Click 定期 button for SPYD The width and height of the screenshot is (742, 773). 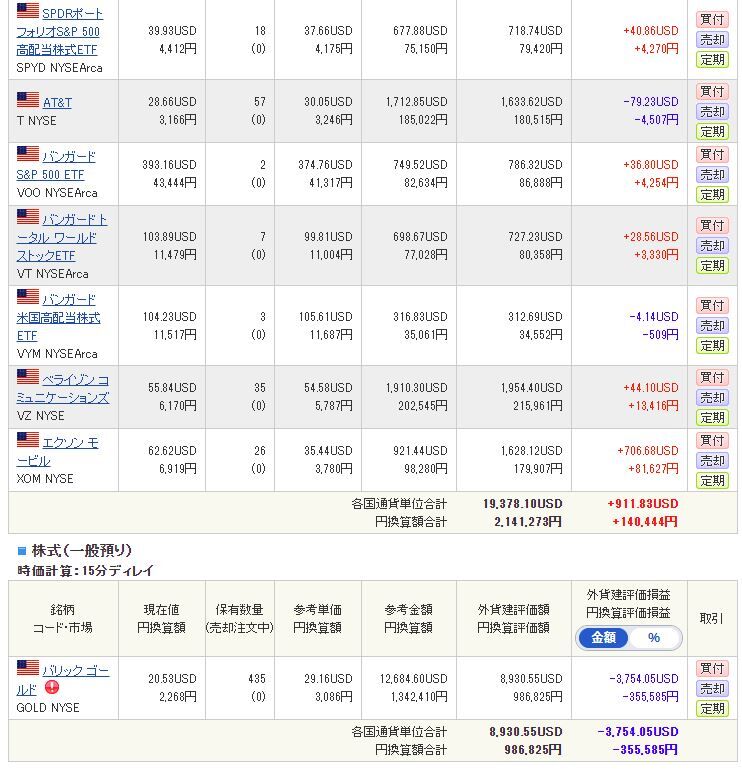tap(712, 60)
